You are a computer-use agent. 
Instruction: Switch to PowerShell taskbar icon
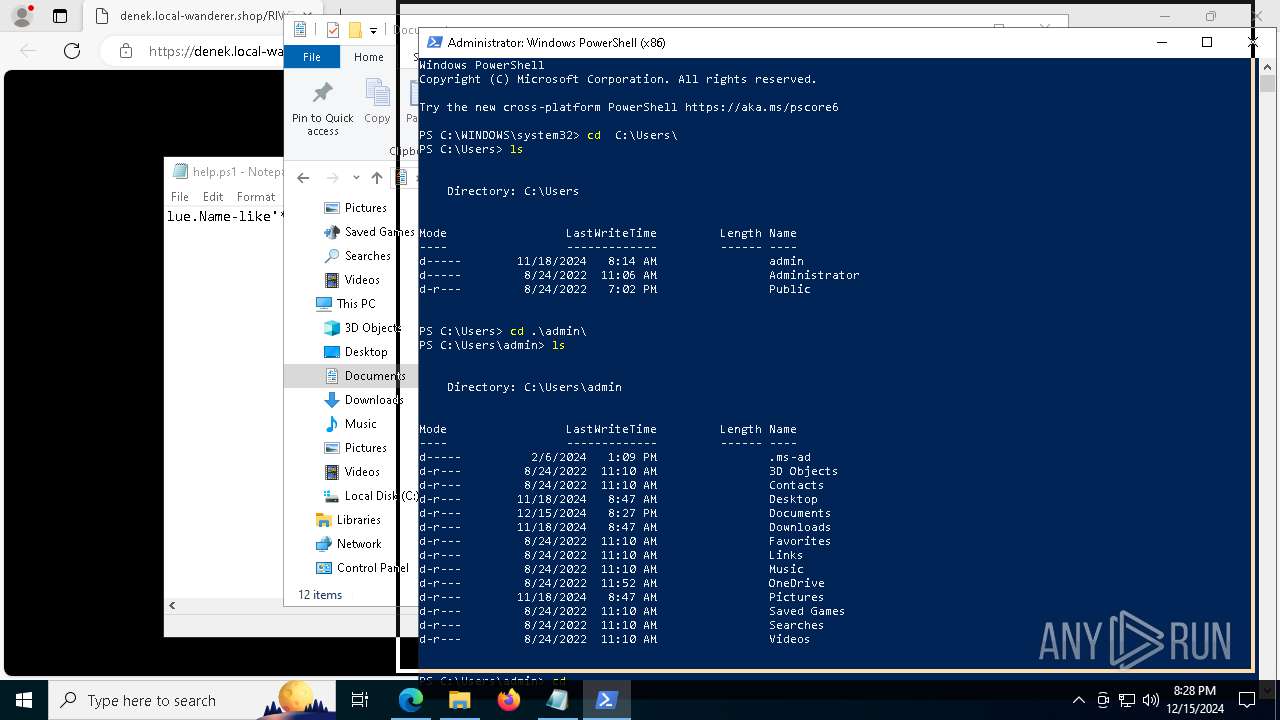(606, 700)
